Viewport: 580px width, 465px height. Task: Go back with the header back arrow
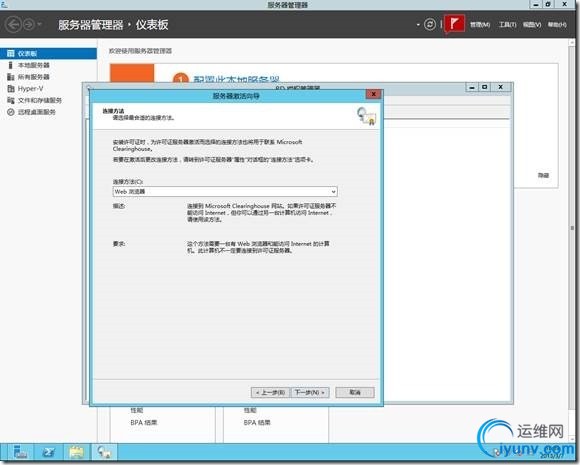pyautogui.click(x=13, y=25)
